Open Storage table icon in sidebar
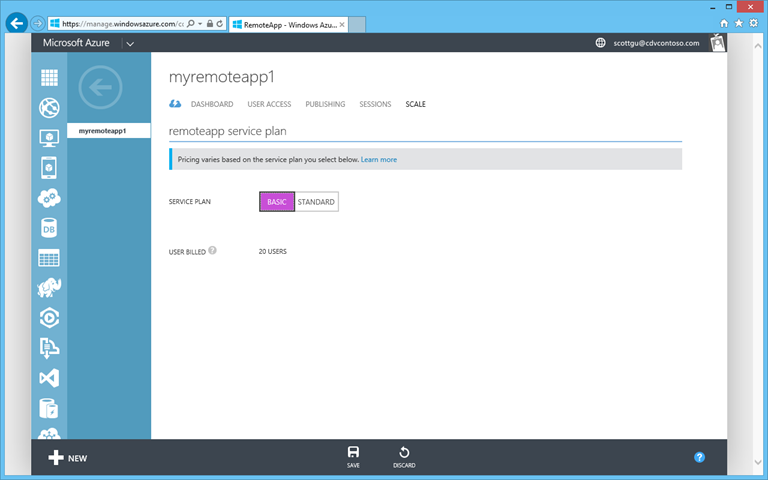This screenshot has width=768, height=480. [x=49, y=258]
